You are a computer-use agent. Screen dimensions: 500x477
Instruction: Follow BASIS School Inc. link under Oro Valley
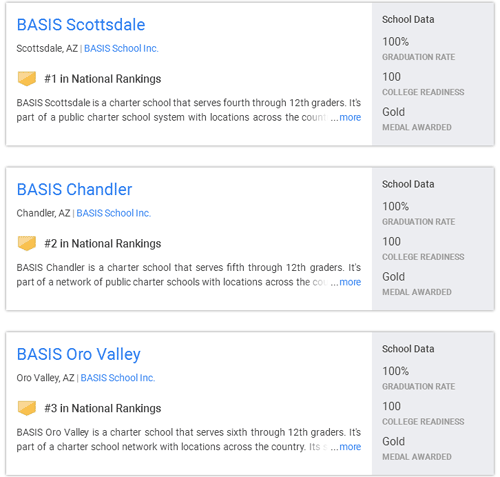click(x=118, y=378)
